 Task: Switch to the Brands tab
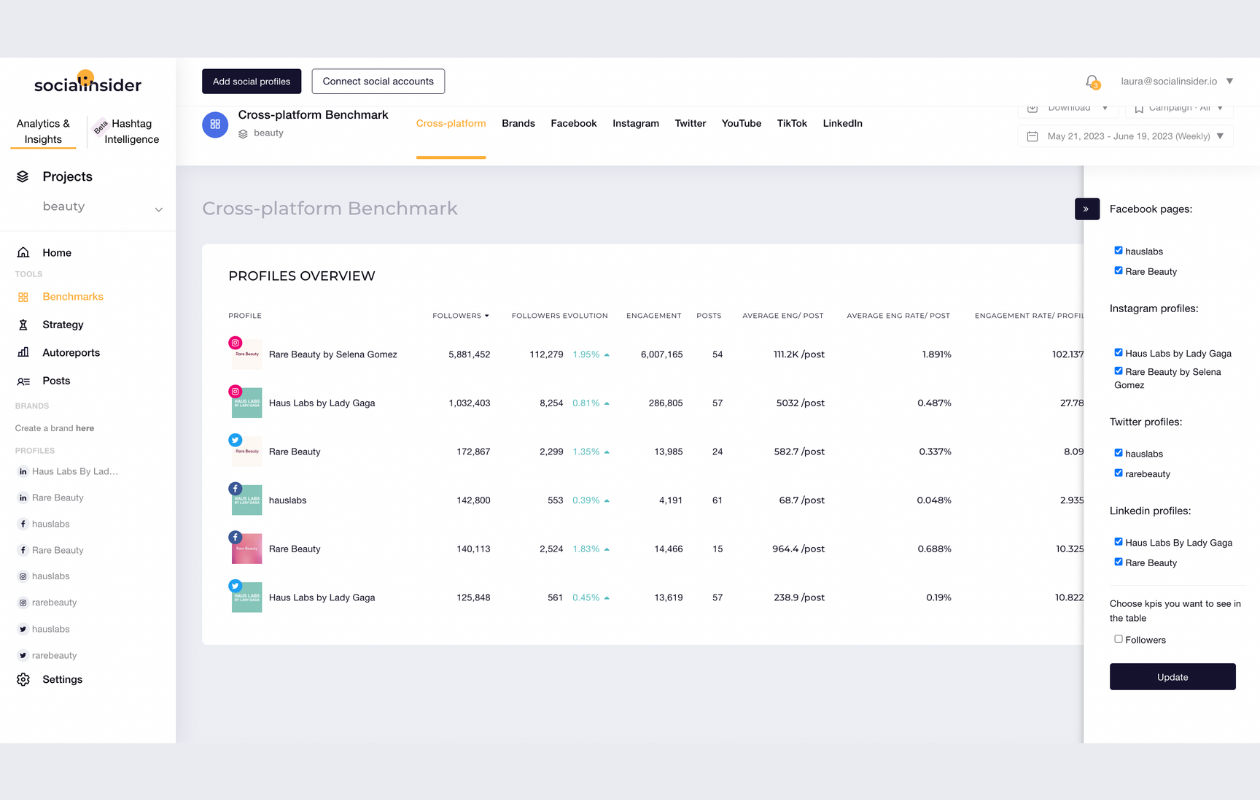(518, 124)
